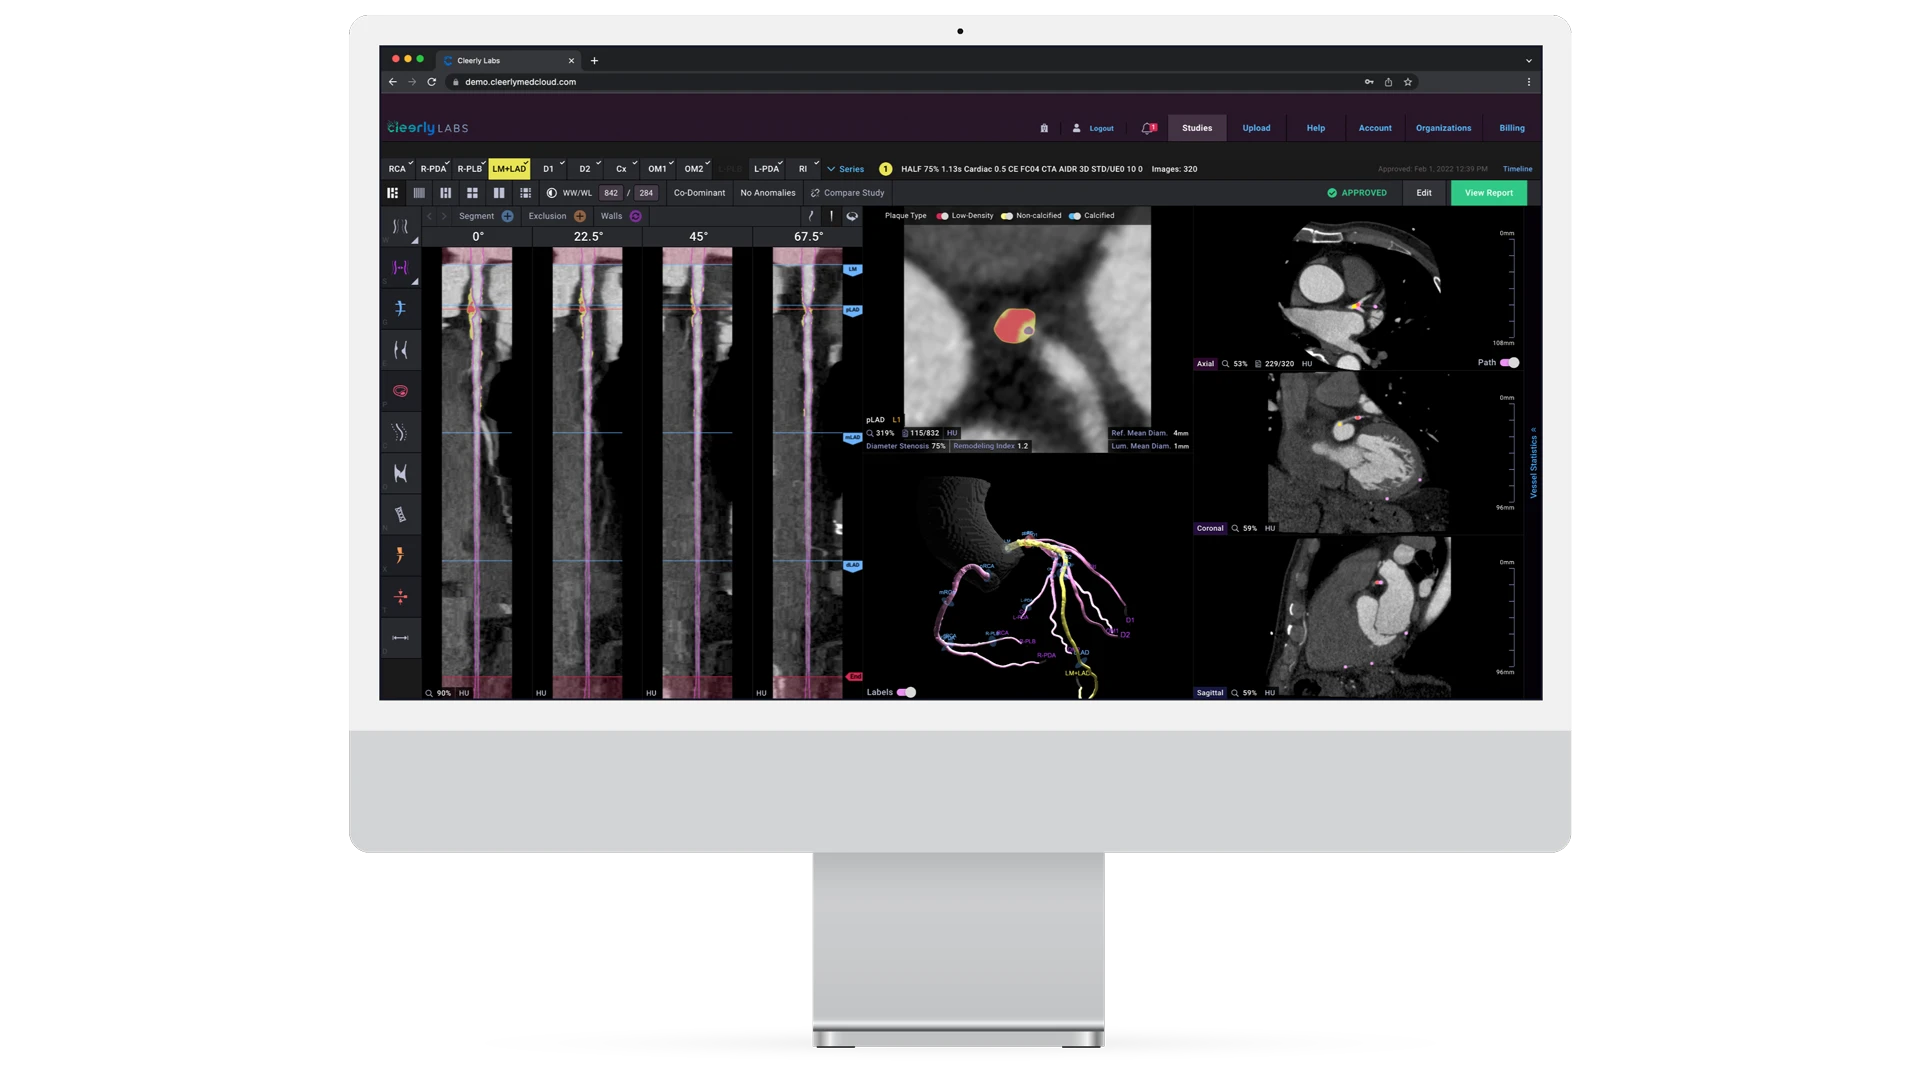Switch to the three-column split layout
The image size is (1920, 1080).
(446, 193)
